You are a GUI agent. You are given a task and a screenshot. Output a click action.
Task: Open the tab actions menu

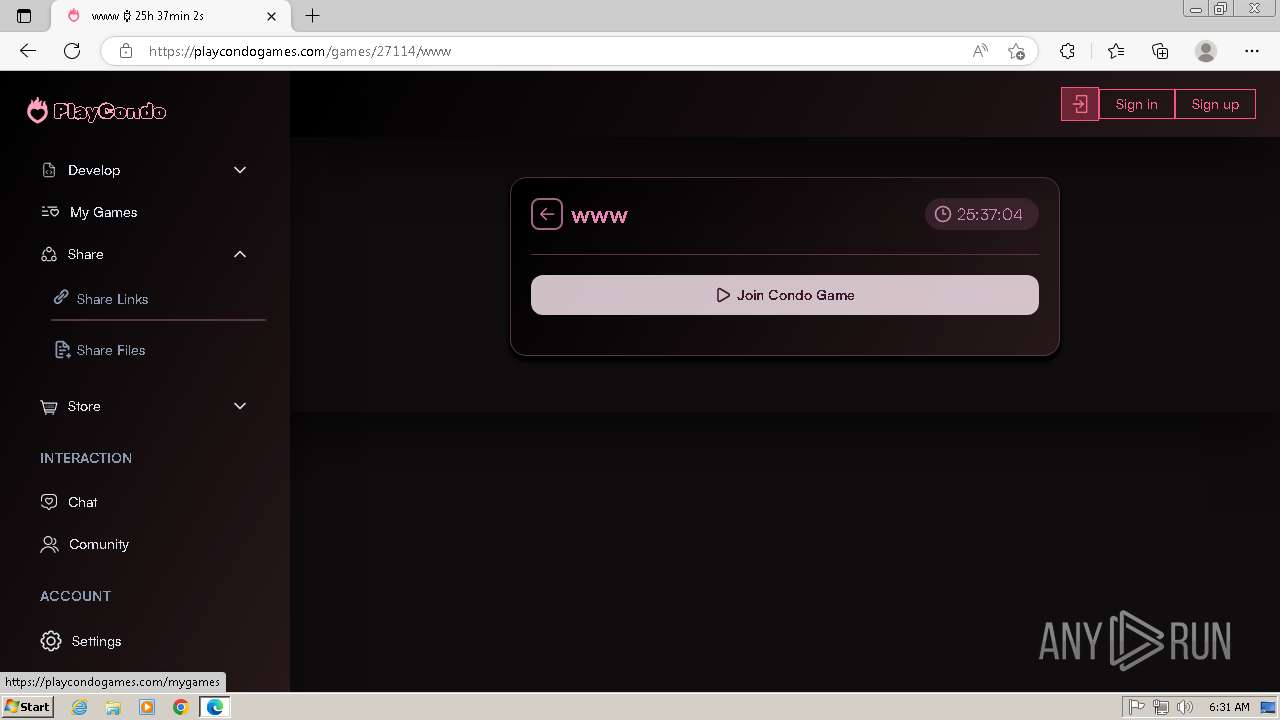[x=24, y=16]
